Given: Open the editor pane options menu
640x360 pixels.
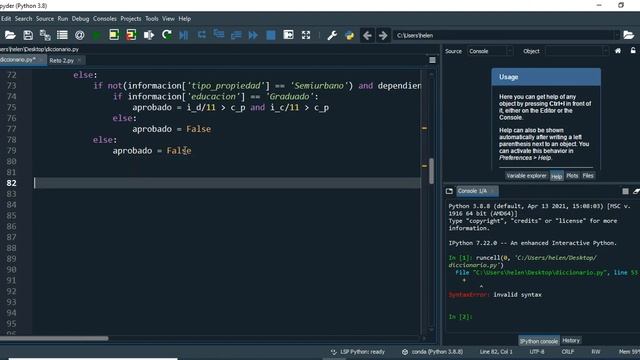Looking at the screenshot, I should 432,60.
